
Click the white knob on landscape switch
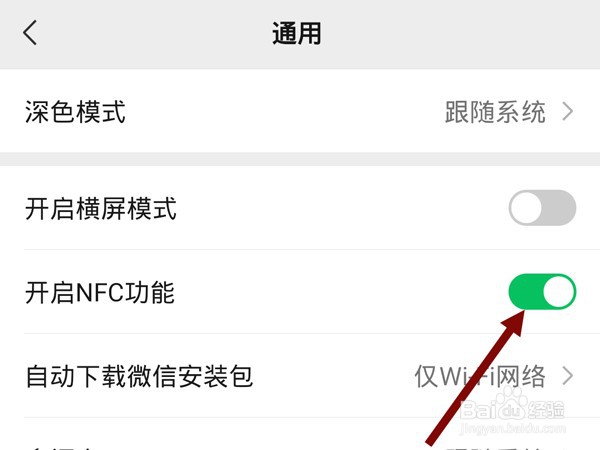526,208
